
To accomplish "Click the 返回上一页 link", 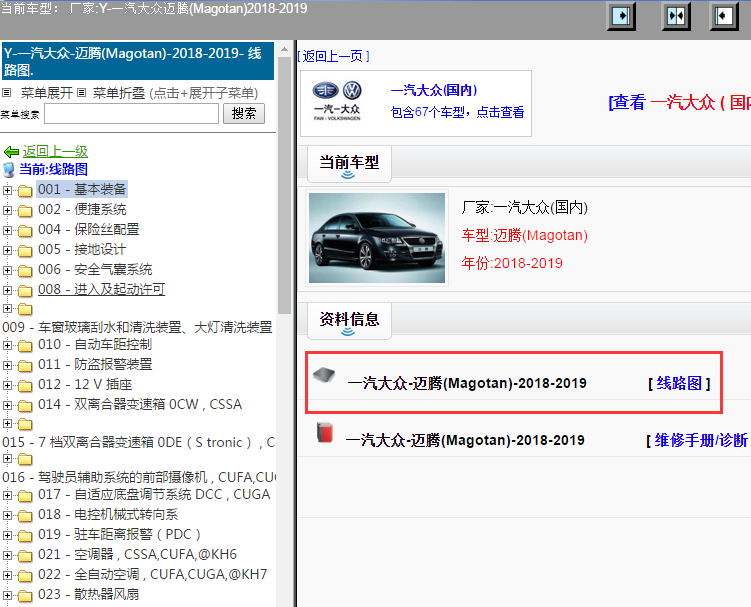I will (x=333, y=57).
